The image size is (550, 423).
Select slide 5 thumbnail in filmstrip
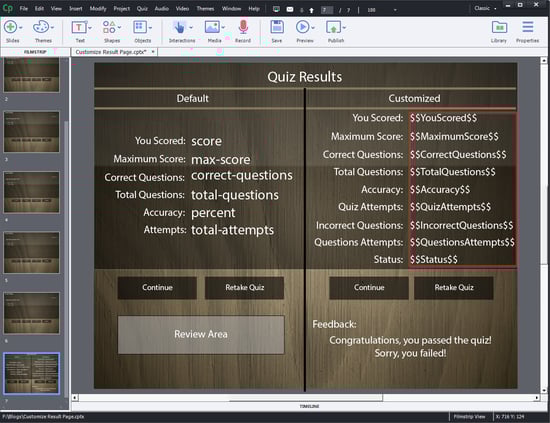32,253
